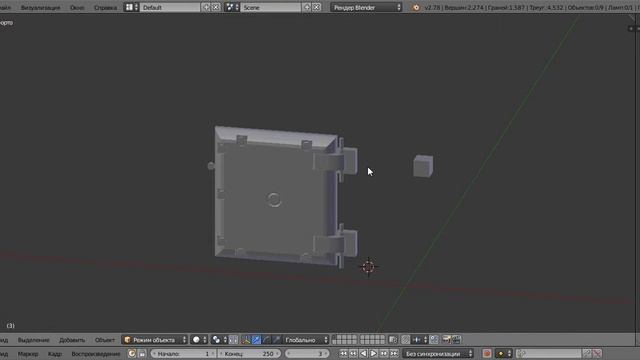Open the viewport shading sphere dropdown
The width and height of the screenshot is (640, 360).
[x=199, y=340]
